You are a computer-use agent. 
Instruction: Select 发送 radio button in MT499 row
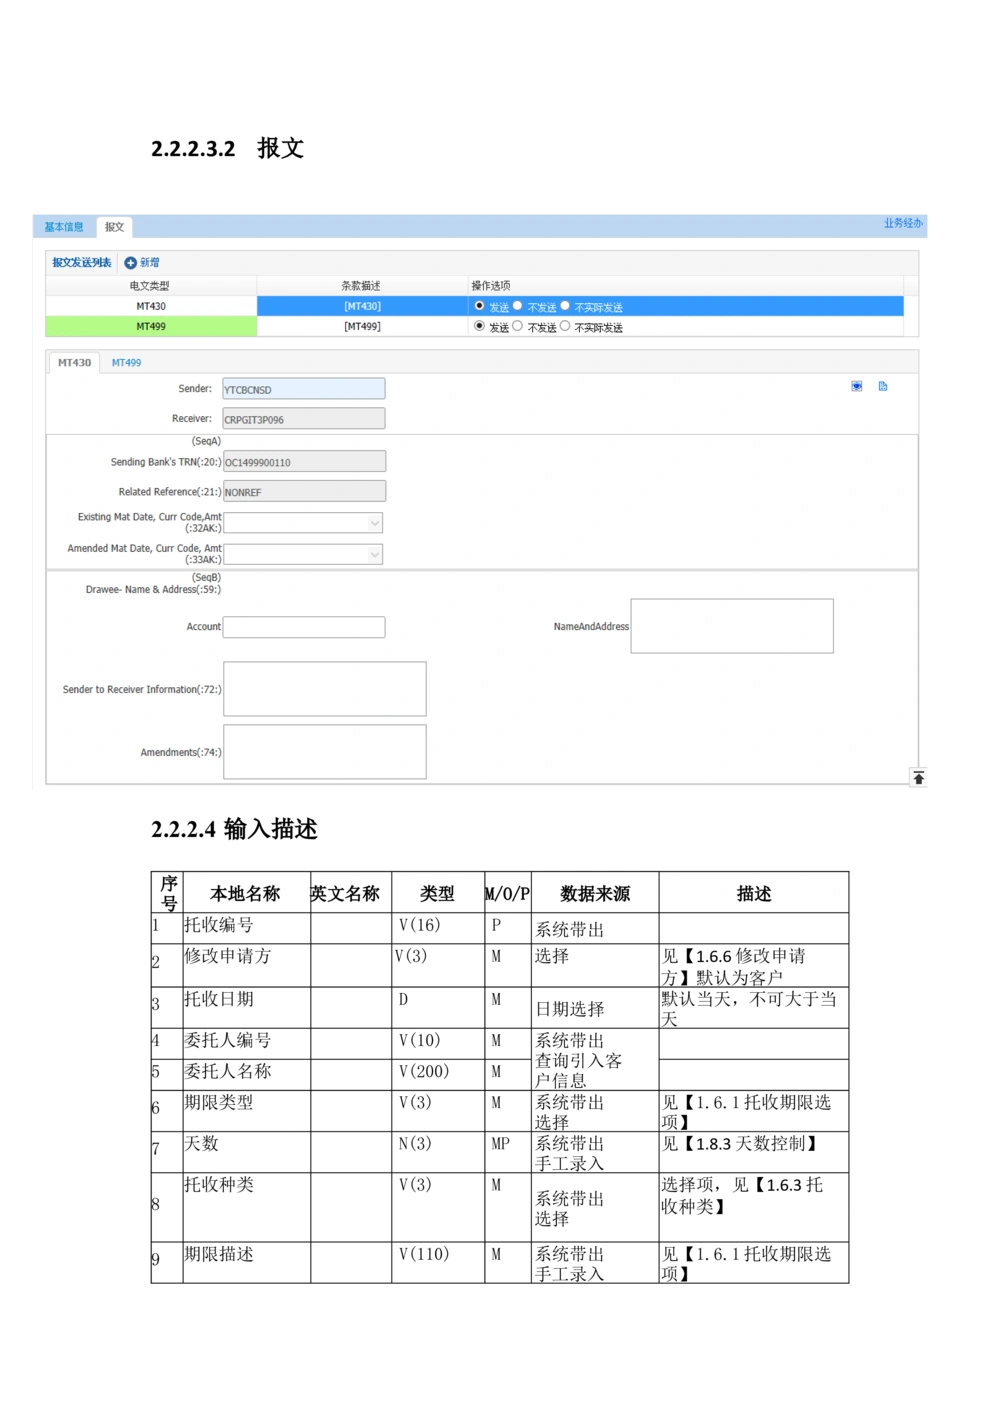479,327
